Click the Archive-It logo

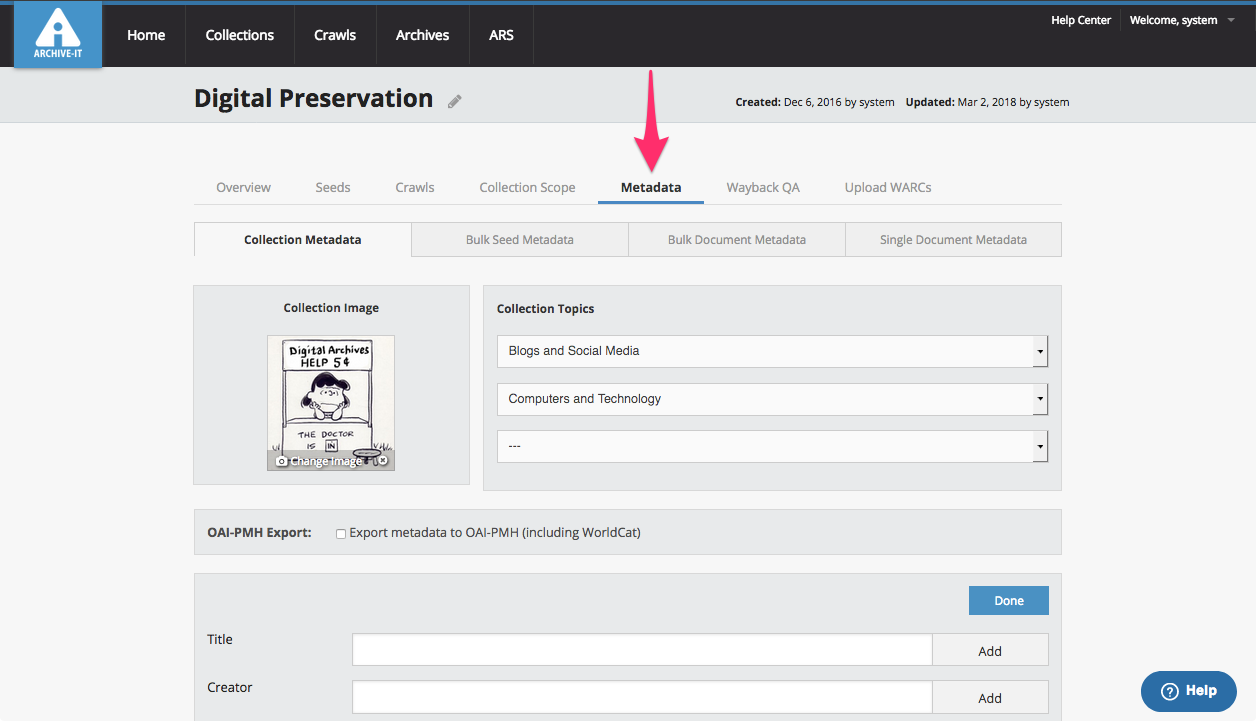coord(57,34)
